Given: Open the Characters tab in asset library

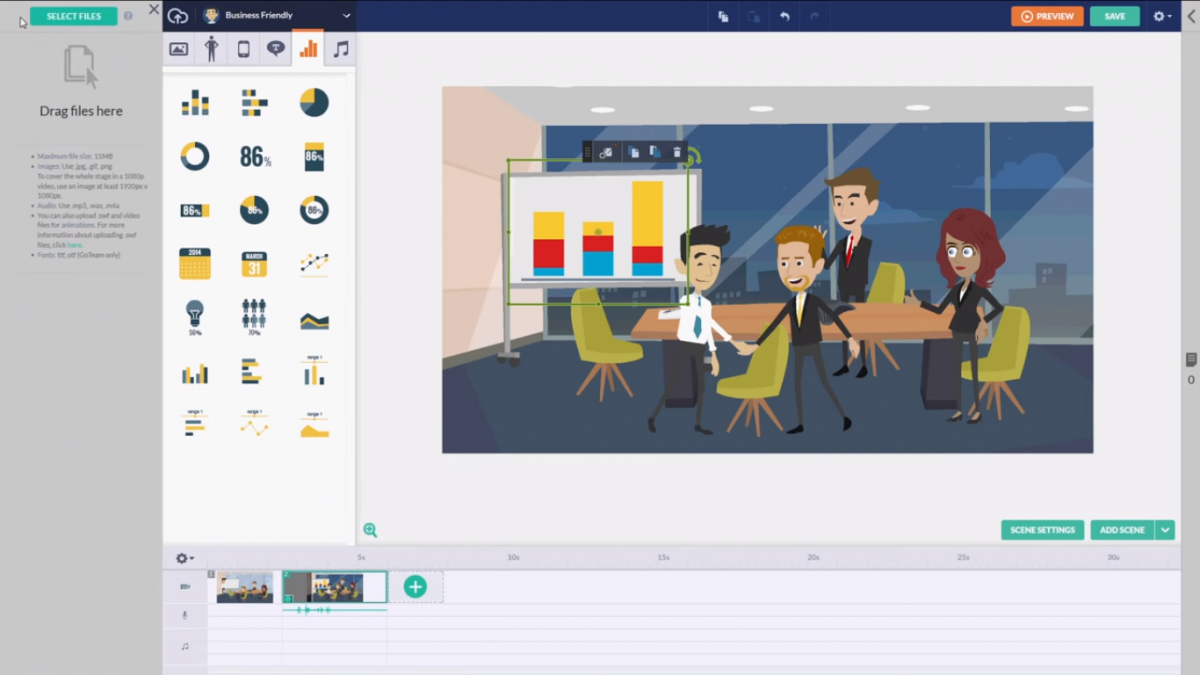Looking at the screenshot, I should pyautogui.click(x=211, y=47).
